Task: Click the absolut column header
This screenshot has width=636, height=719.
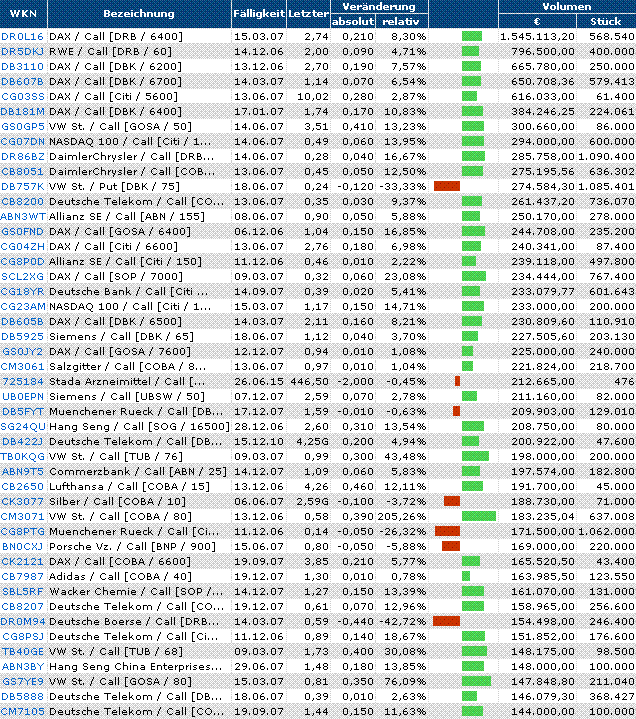Action: 353,22
